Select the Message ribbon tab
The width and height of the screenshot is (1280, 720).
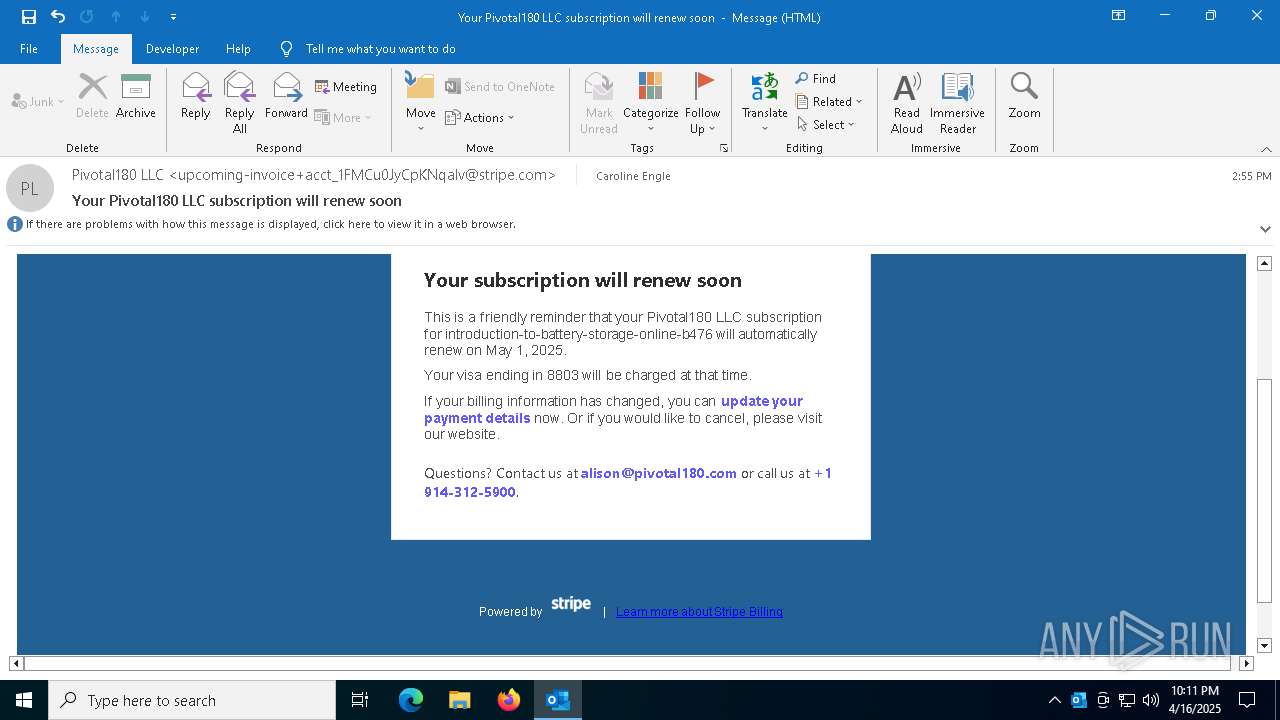point(96,49)
